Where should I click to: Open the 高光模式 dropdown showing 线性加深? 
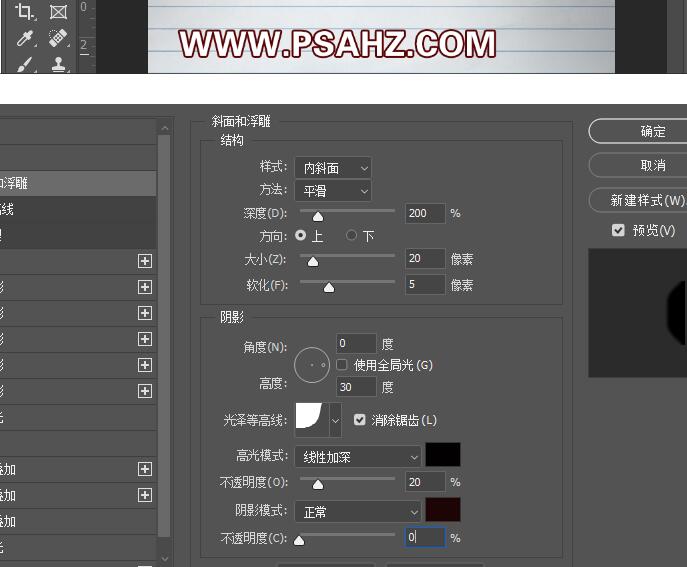(358, 457)
